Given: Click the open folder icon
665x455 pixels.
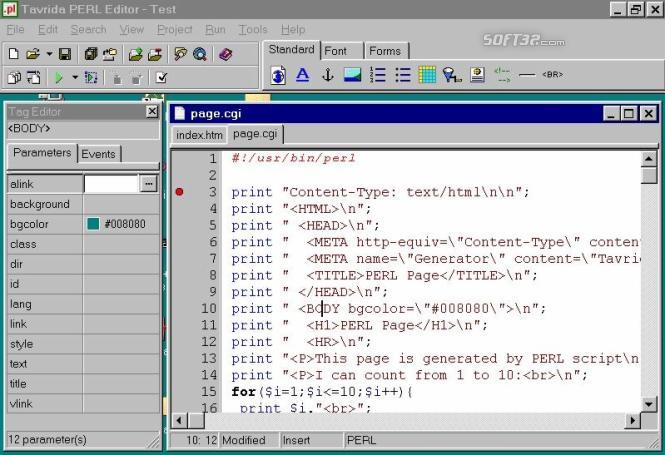Looking at the screenshot, I should (x=33, y=54).
